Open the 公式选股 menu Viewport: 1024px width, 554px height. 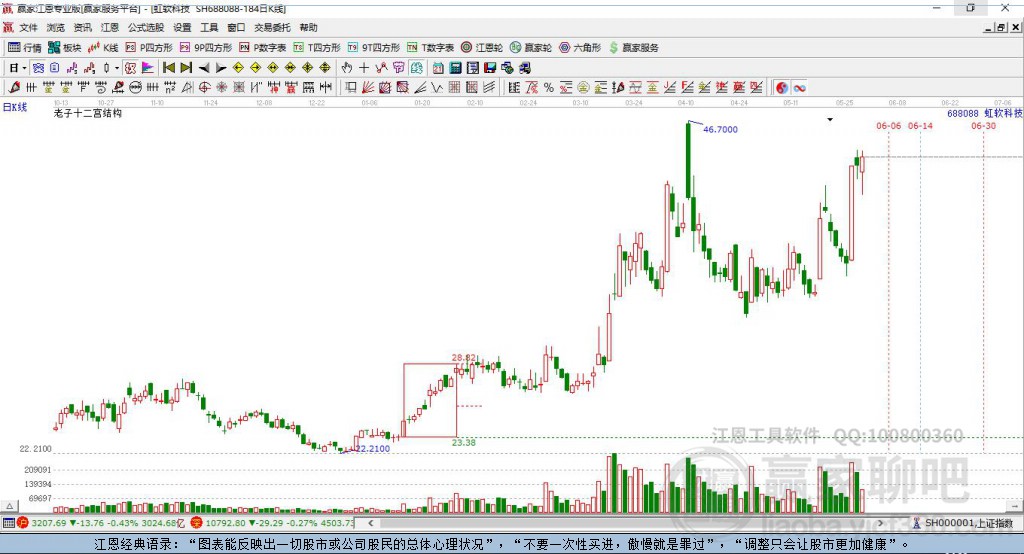[x=146, y=27]
